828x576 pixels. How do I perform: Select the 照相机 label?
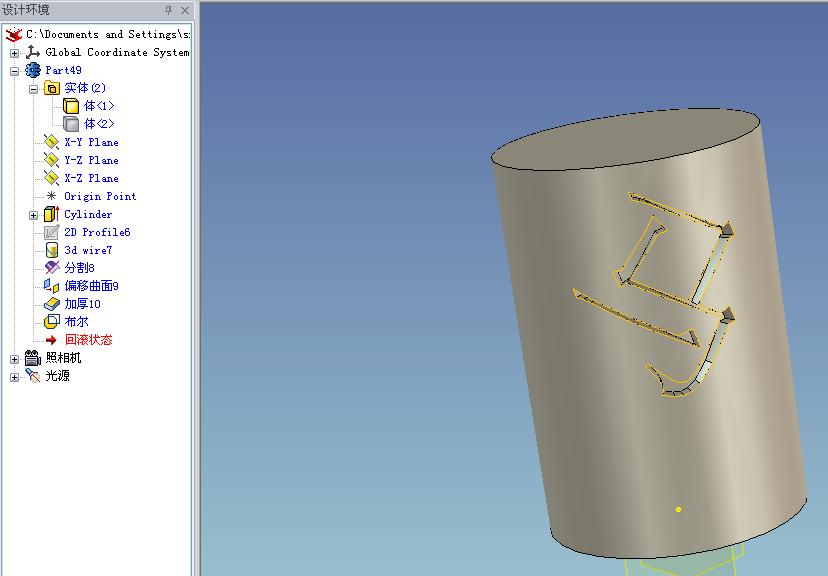point(63,357)
